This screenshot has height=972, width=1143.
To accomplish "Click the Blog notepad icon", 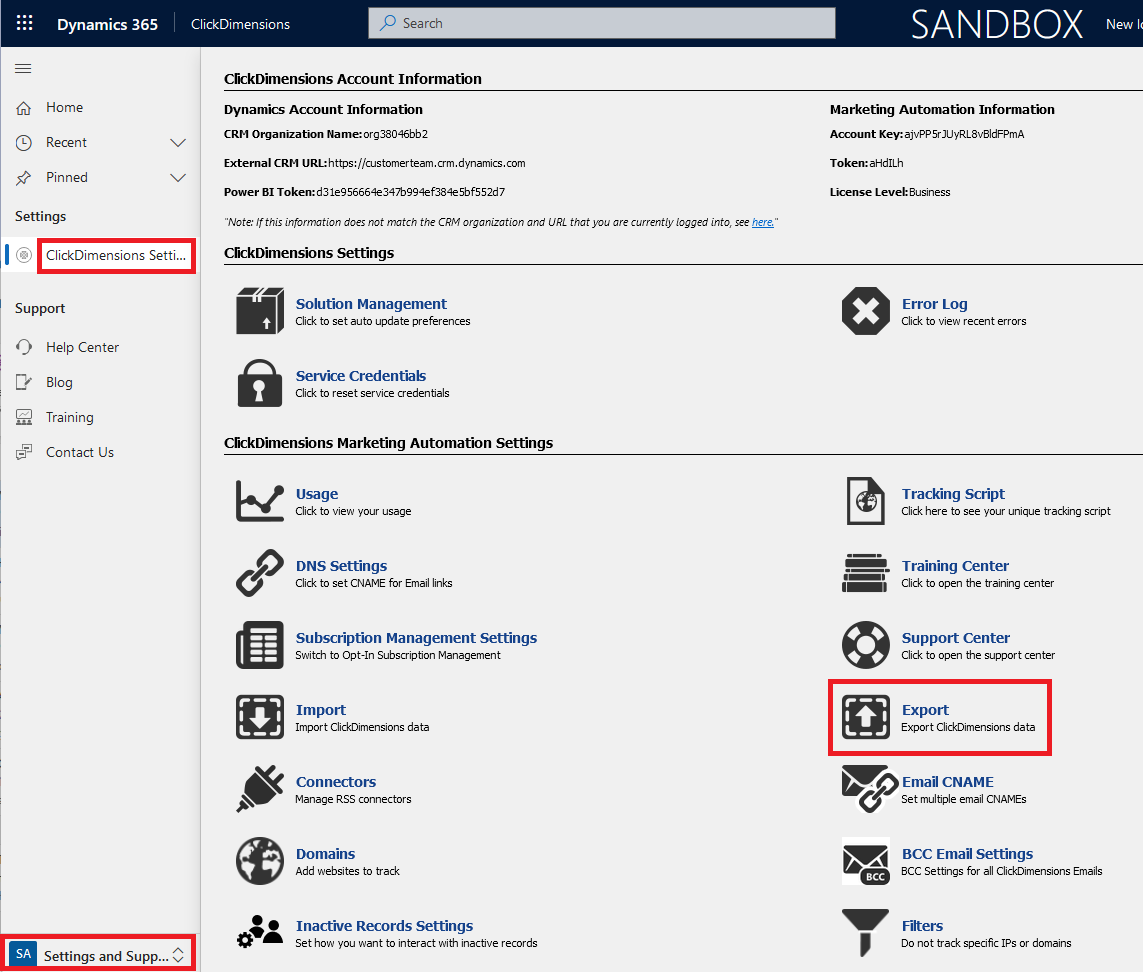I will click(x=24, y=382).
